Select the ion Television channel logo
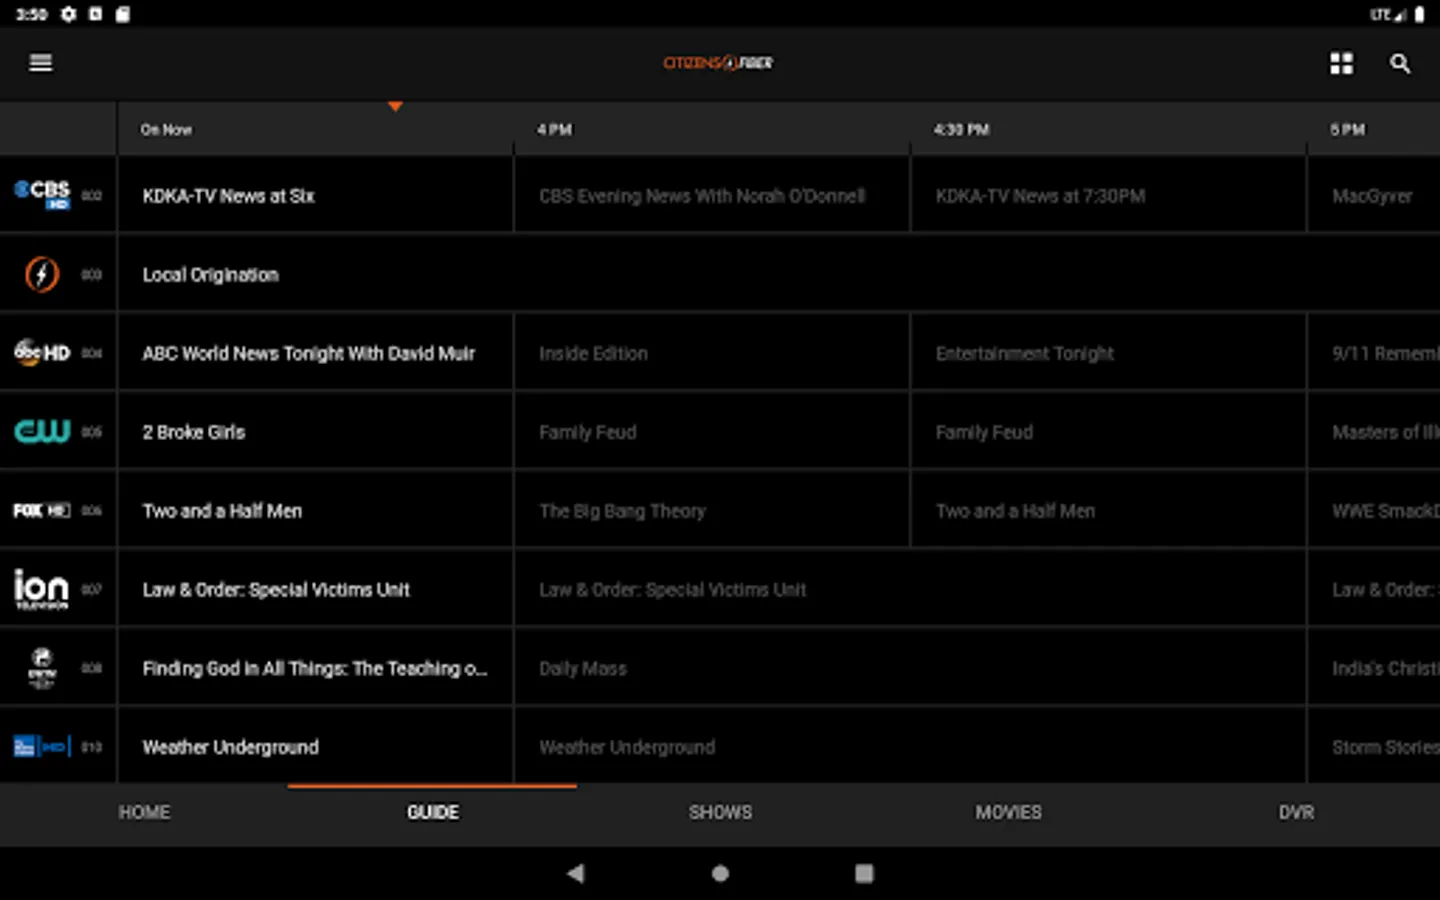This screenshot has width=1440, height=900. point(42,588)
